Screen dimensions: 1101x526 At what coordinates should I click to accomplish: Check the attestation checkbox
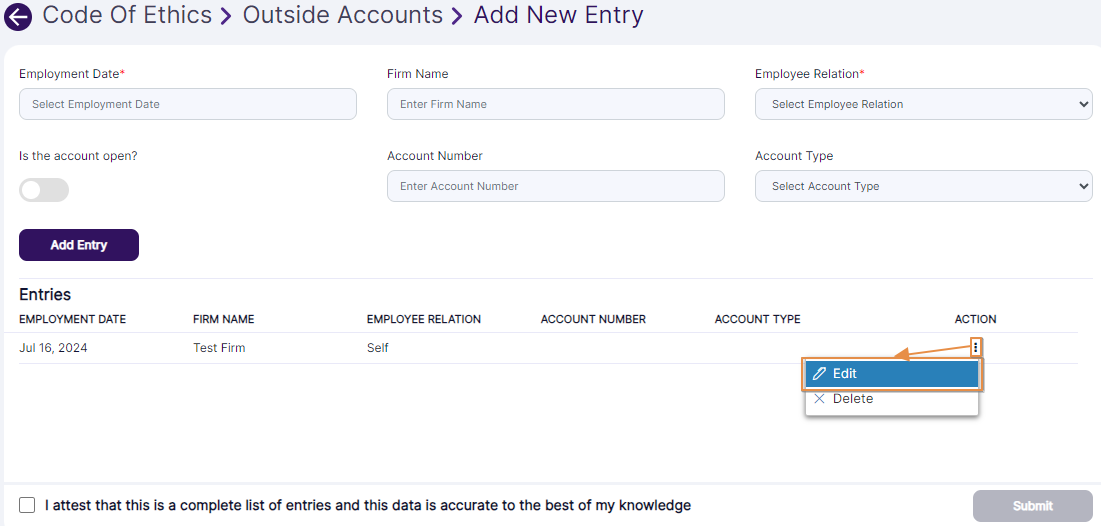click(27, 505)
